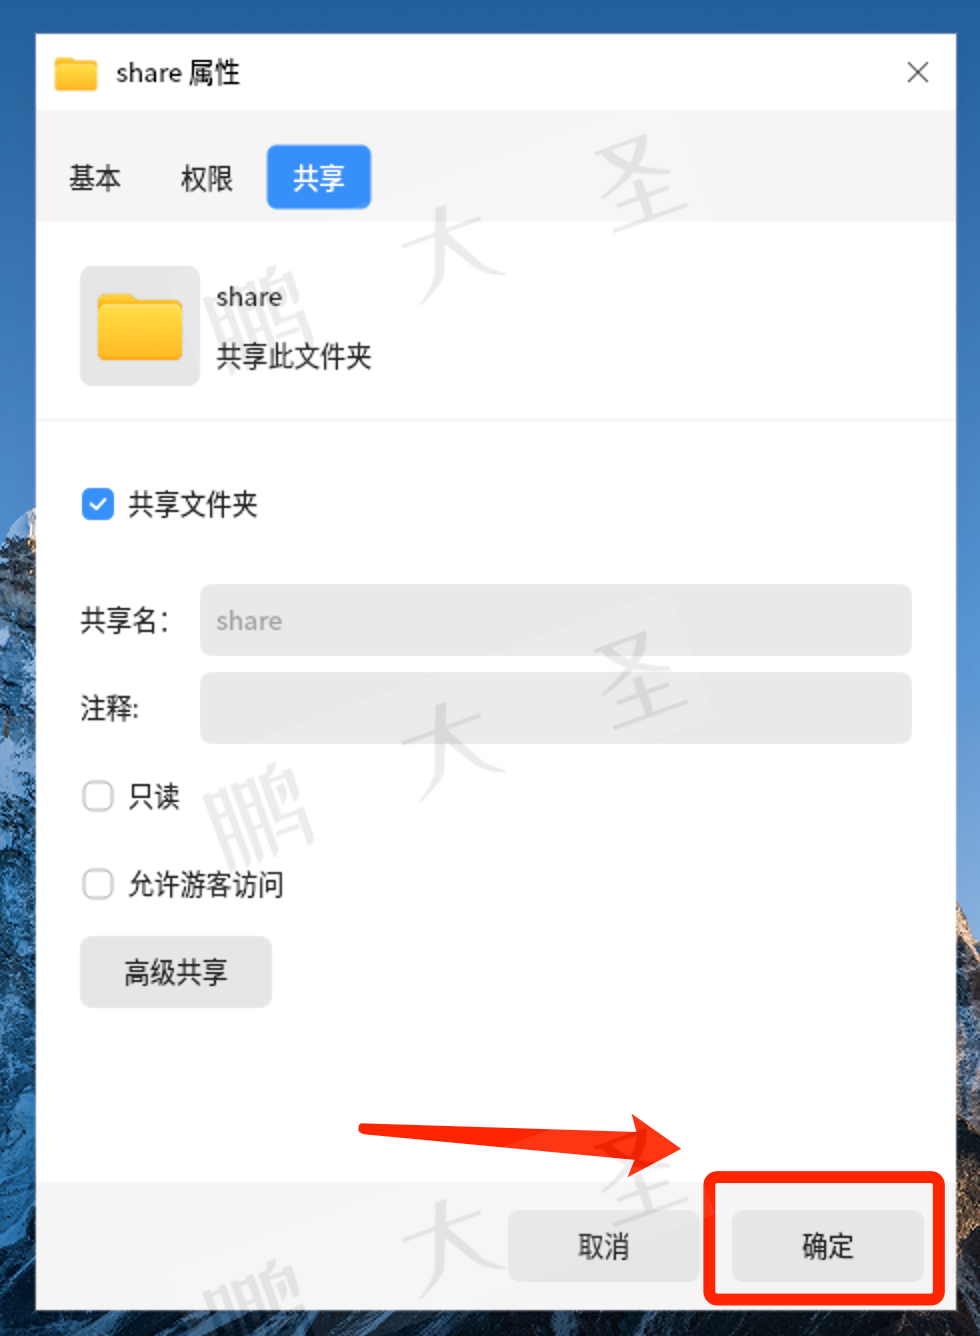Screen dimensions: 980x1336
Task: Select the highlighted 共享 tab
Action: point(319,177)
